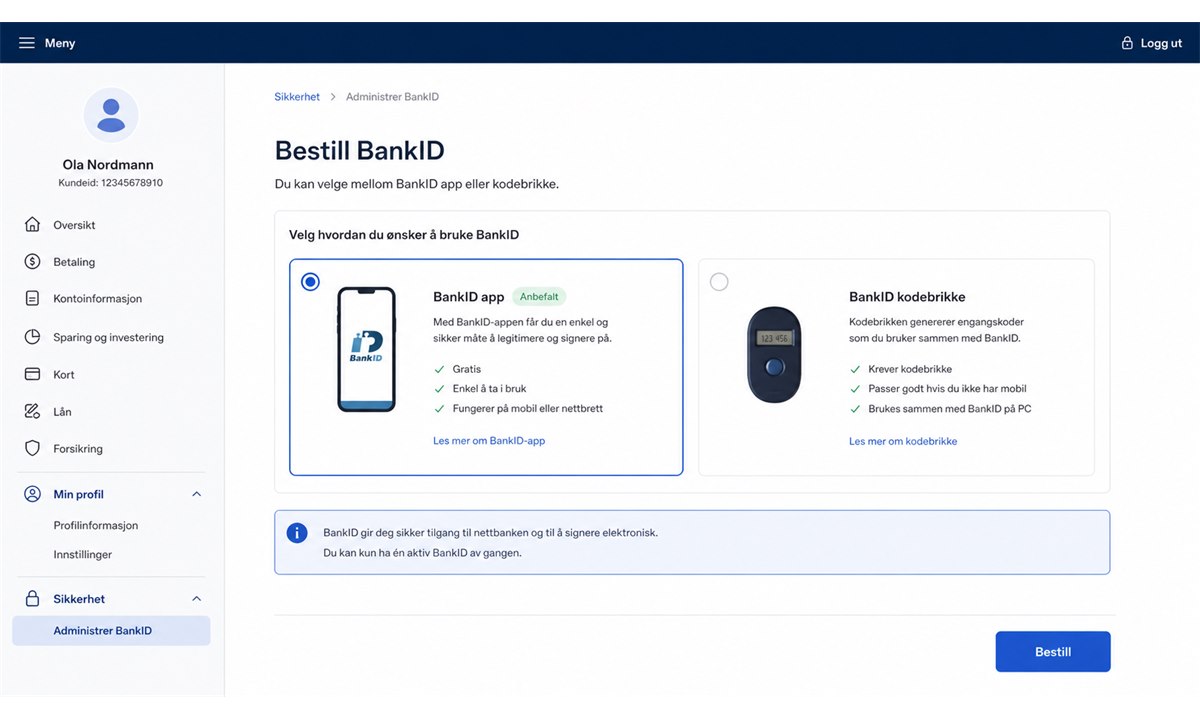1200x720 pixels.
Task: Go to Sikkerhet in the breadcrumb
Action: point(297,97)
